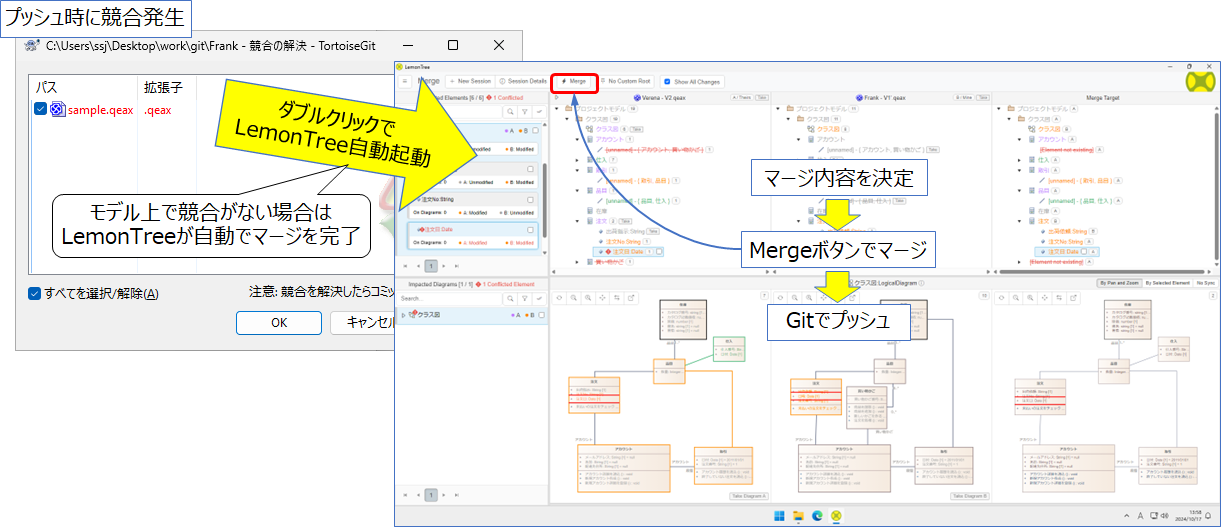Click fit-to-view icon in Merge Target diagram toolbar
The image size is (1221, 527).
[x=1046, y=297]
